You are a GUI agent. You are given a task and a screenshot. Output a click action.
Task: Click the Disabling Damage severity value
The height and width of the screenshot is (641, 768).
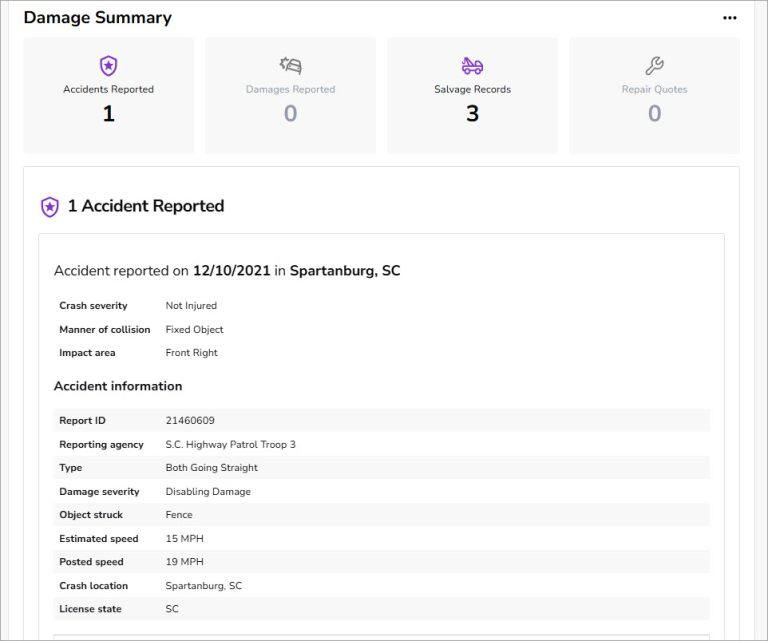coord(208,492)
